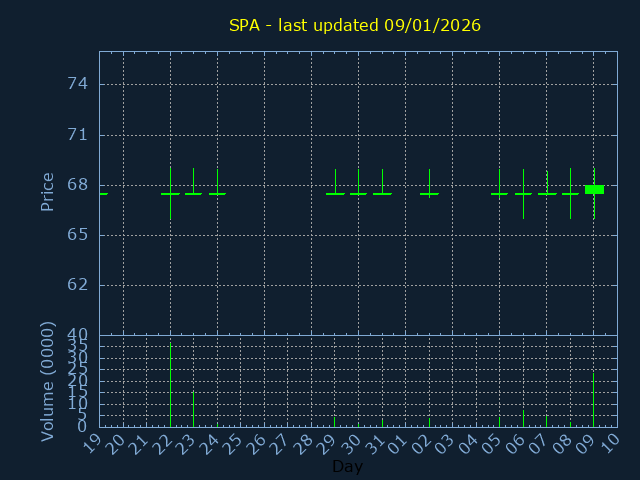Screen dimensions: 640x480
Task: Select the 68 price tick label
Action: pyautogui.click(x=77, y=185)
